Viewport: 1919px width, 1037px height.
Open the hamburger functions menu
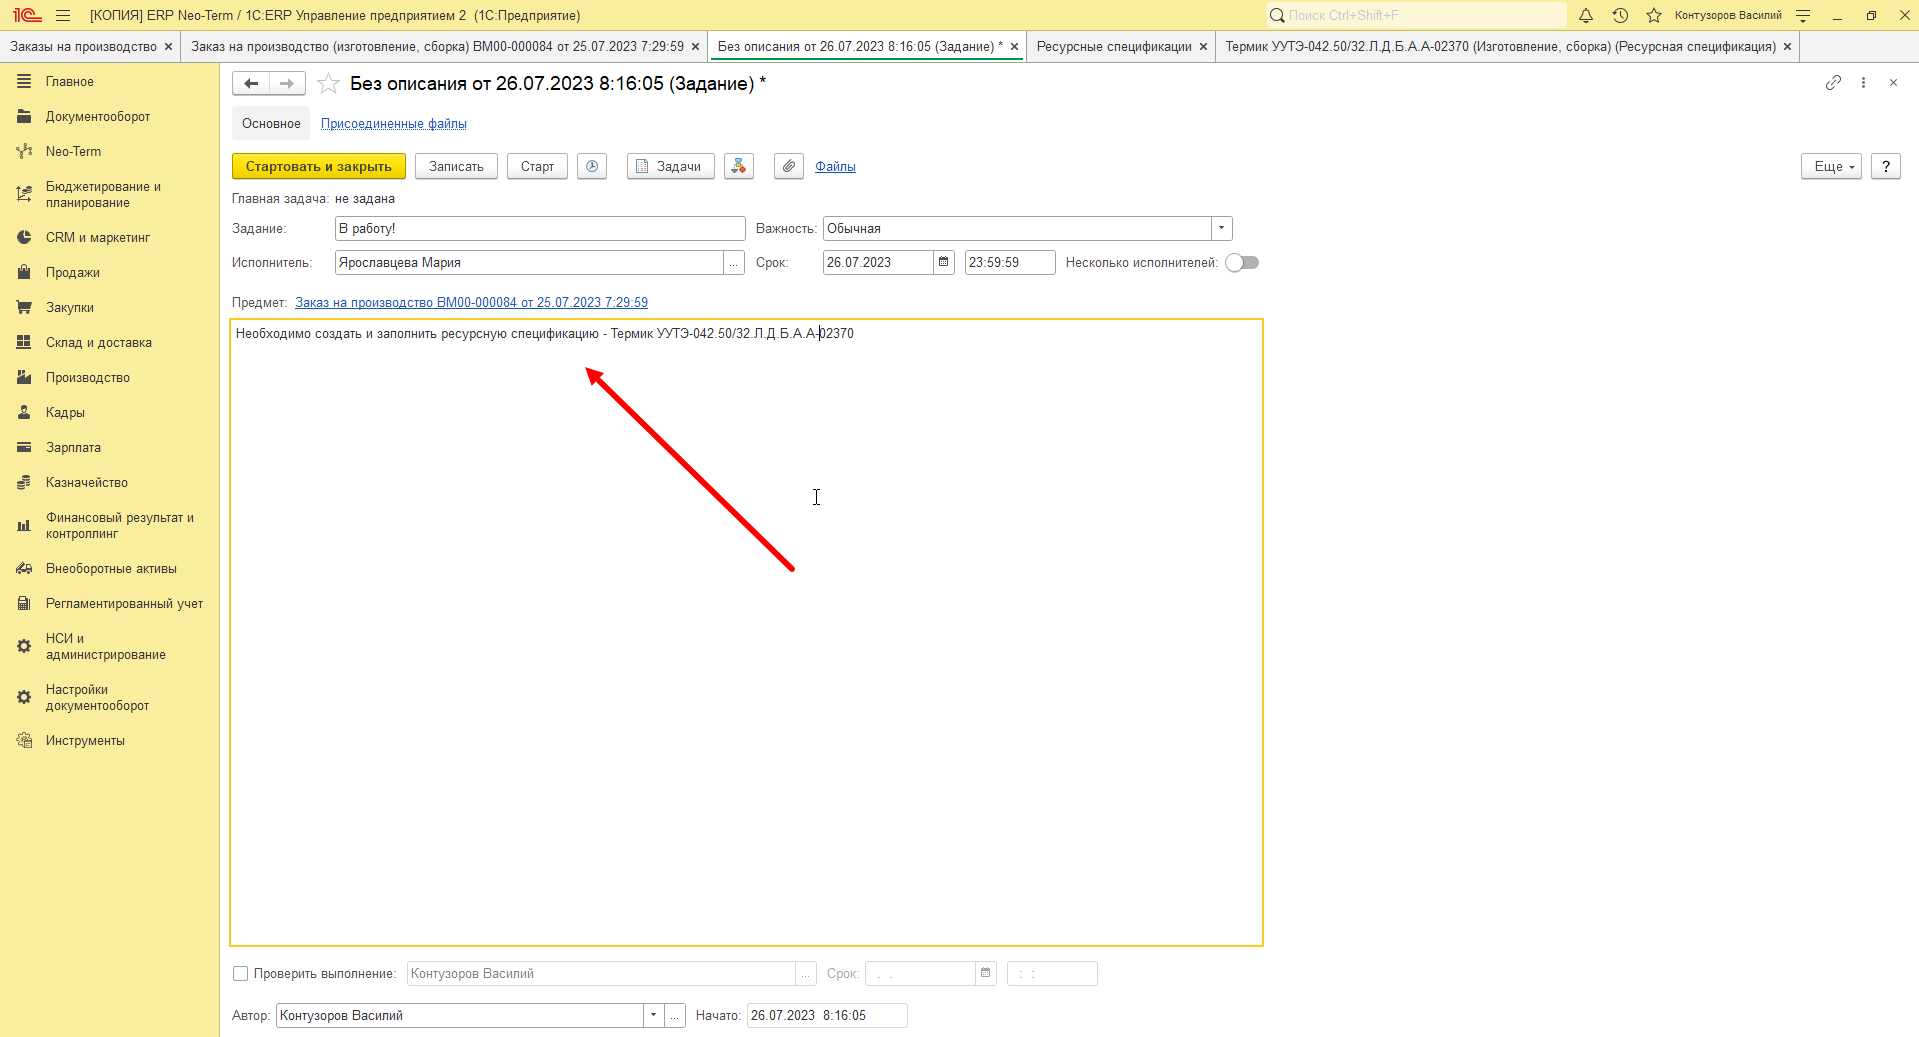[x=63, y=15]
